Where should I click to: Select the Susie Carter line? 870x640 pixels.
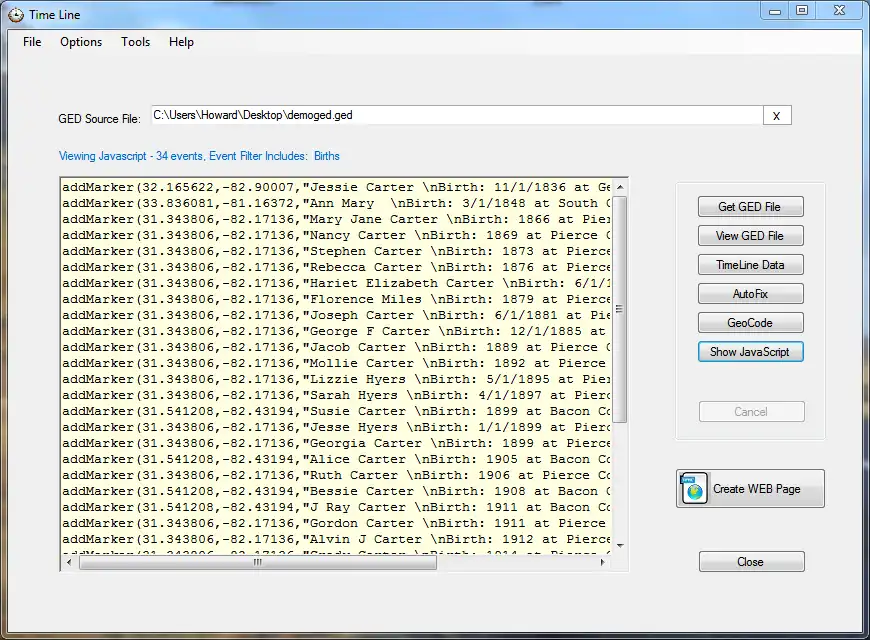336,411
